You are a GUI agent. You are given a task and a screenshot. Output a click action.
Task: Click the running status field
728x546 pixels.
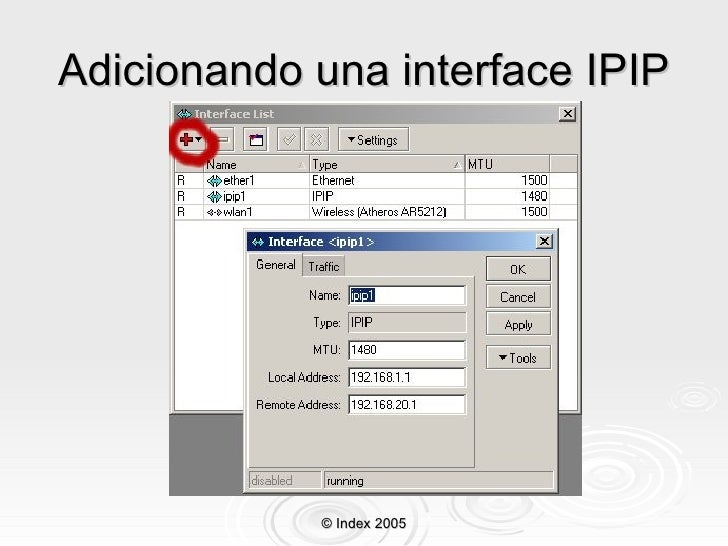[439, 481]
